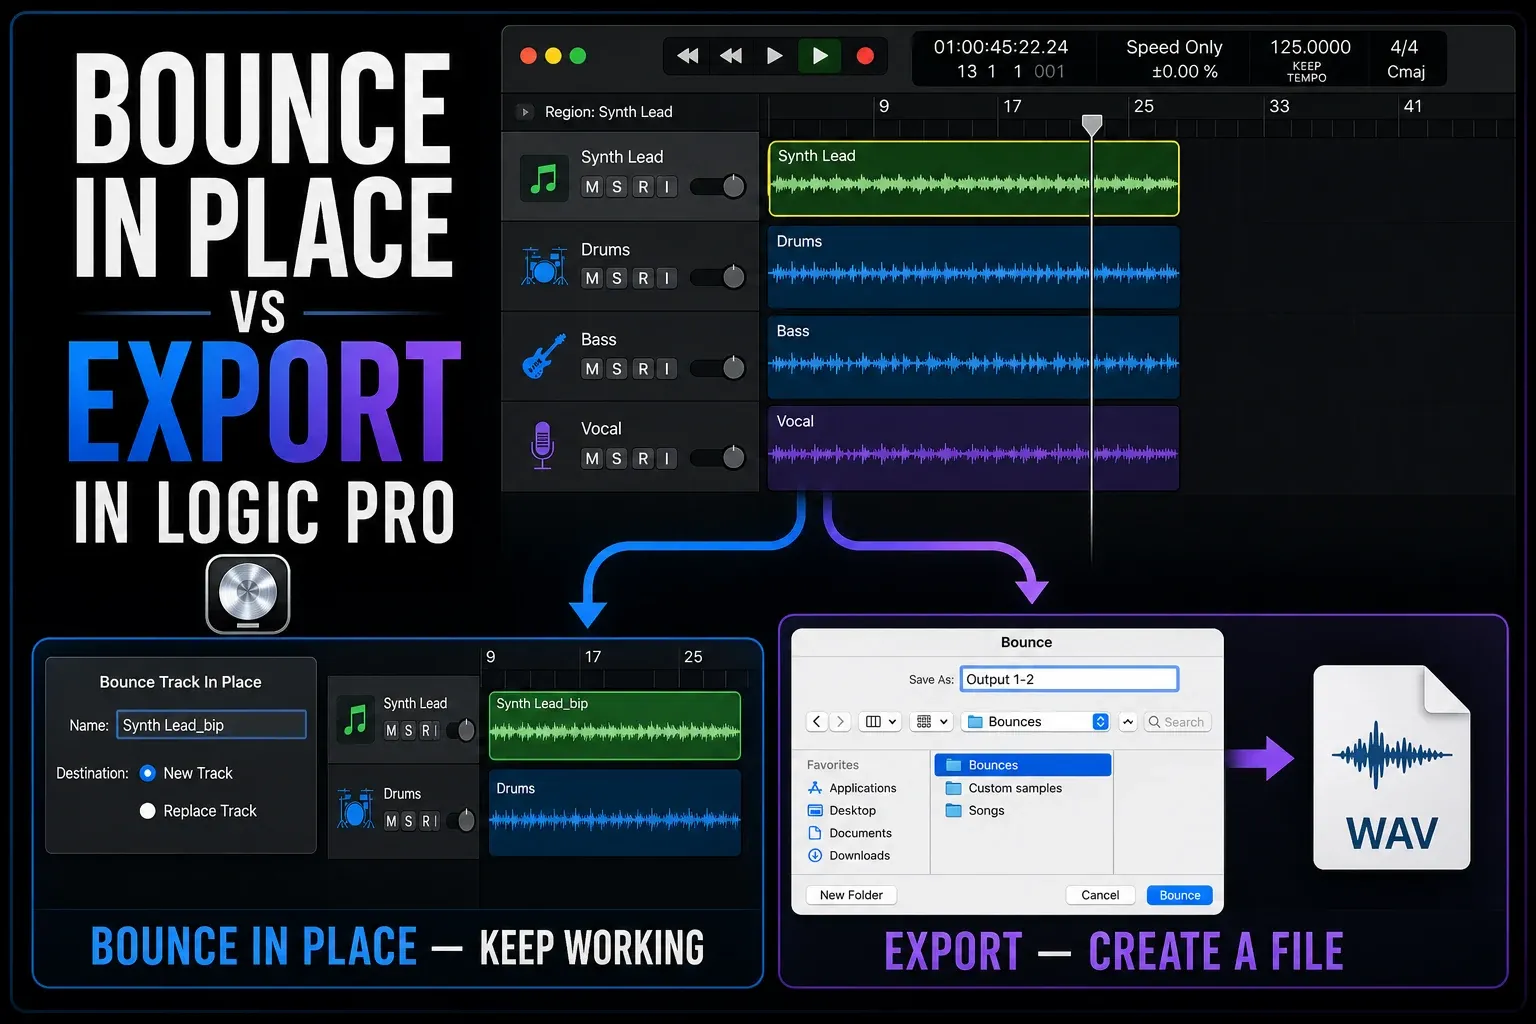Click the Synth Lead_bip bounced region
This screenshot has width=1536, height=1024.
point(615,726)
